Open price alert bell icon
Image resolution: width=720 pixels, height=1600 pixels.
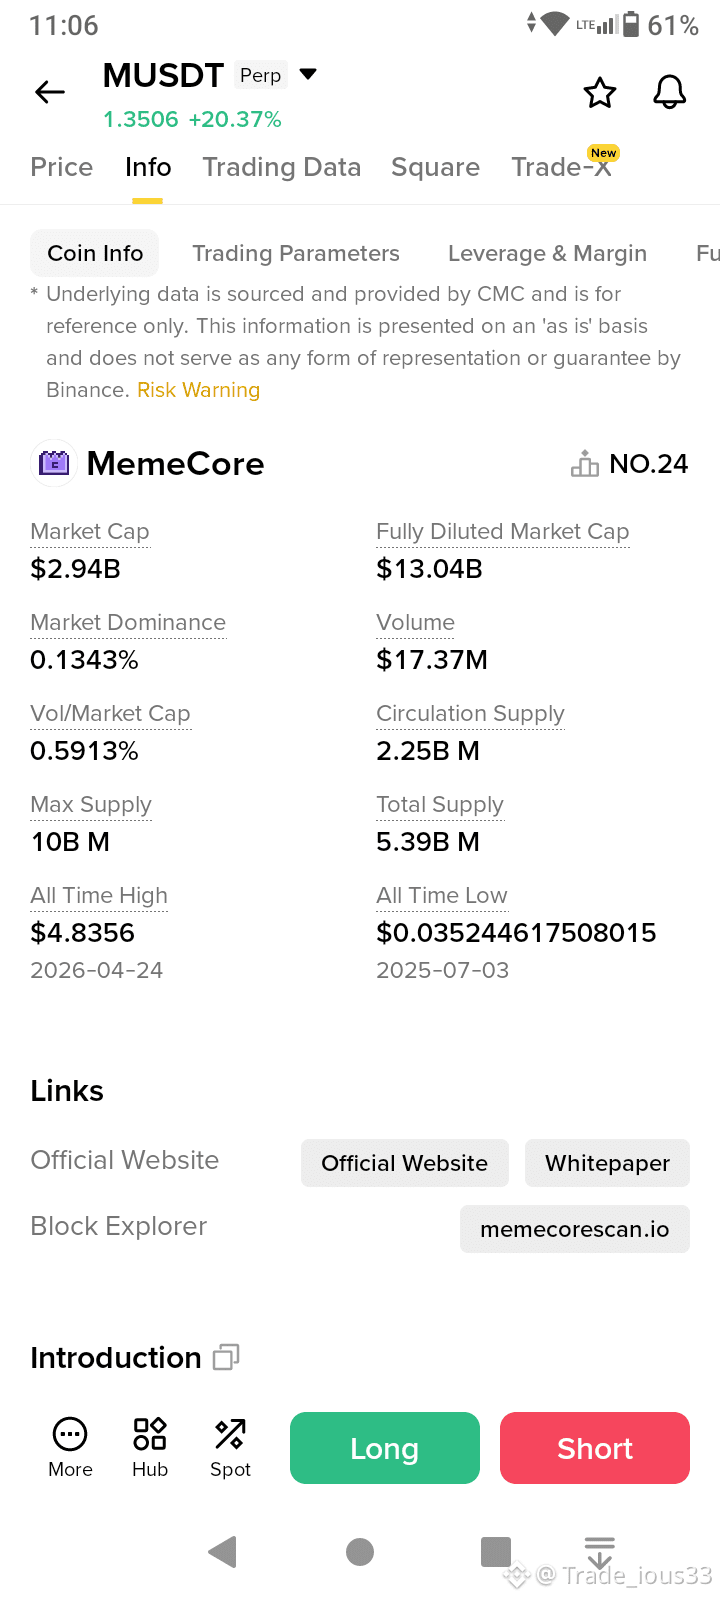click(670, 92)
